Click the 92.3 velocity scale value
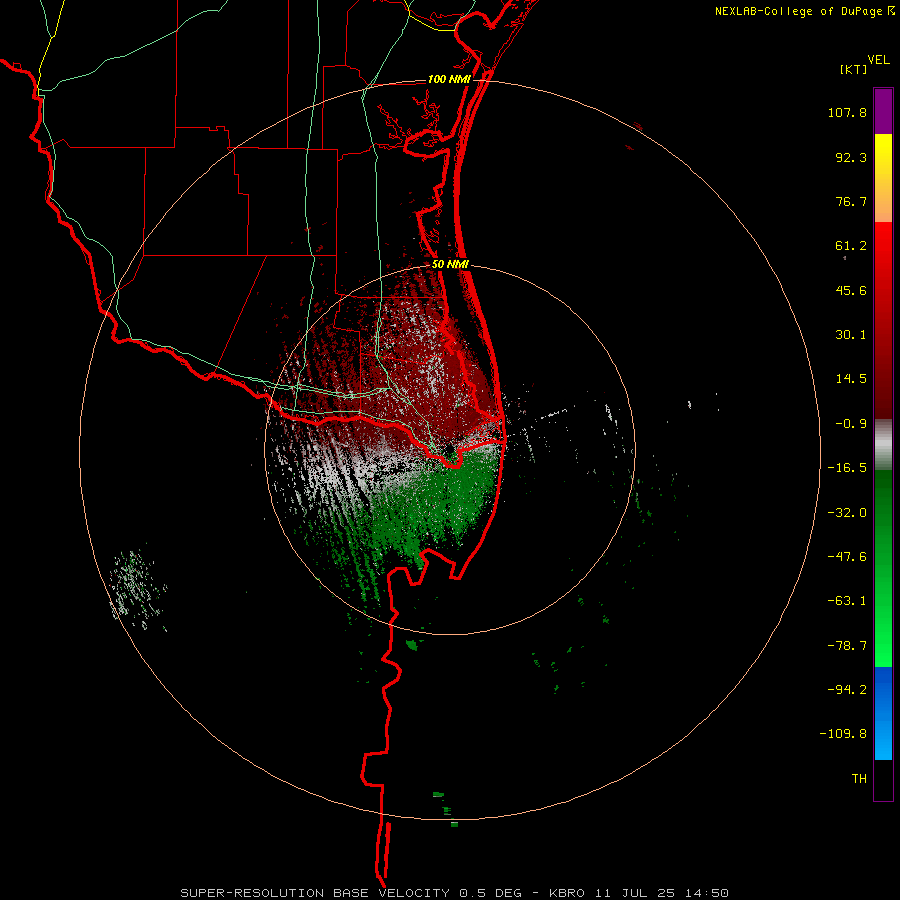Screen dimensions: 900x900 851,157
